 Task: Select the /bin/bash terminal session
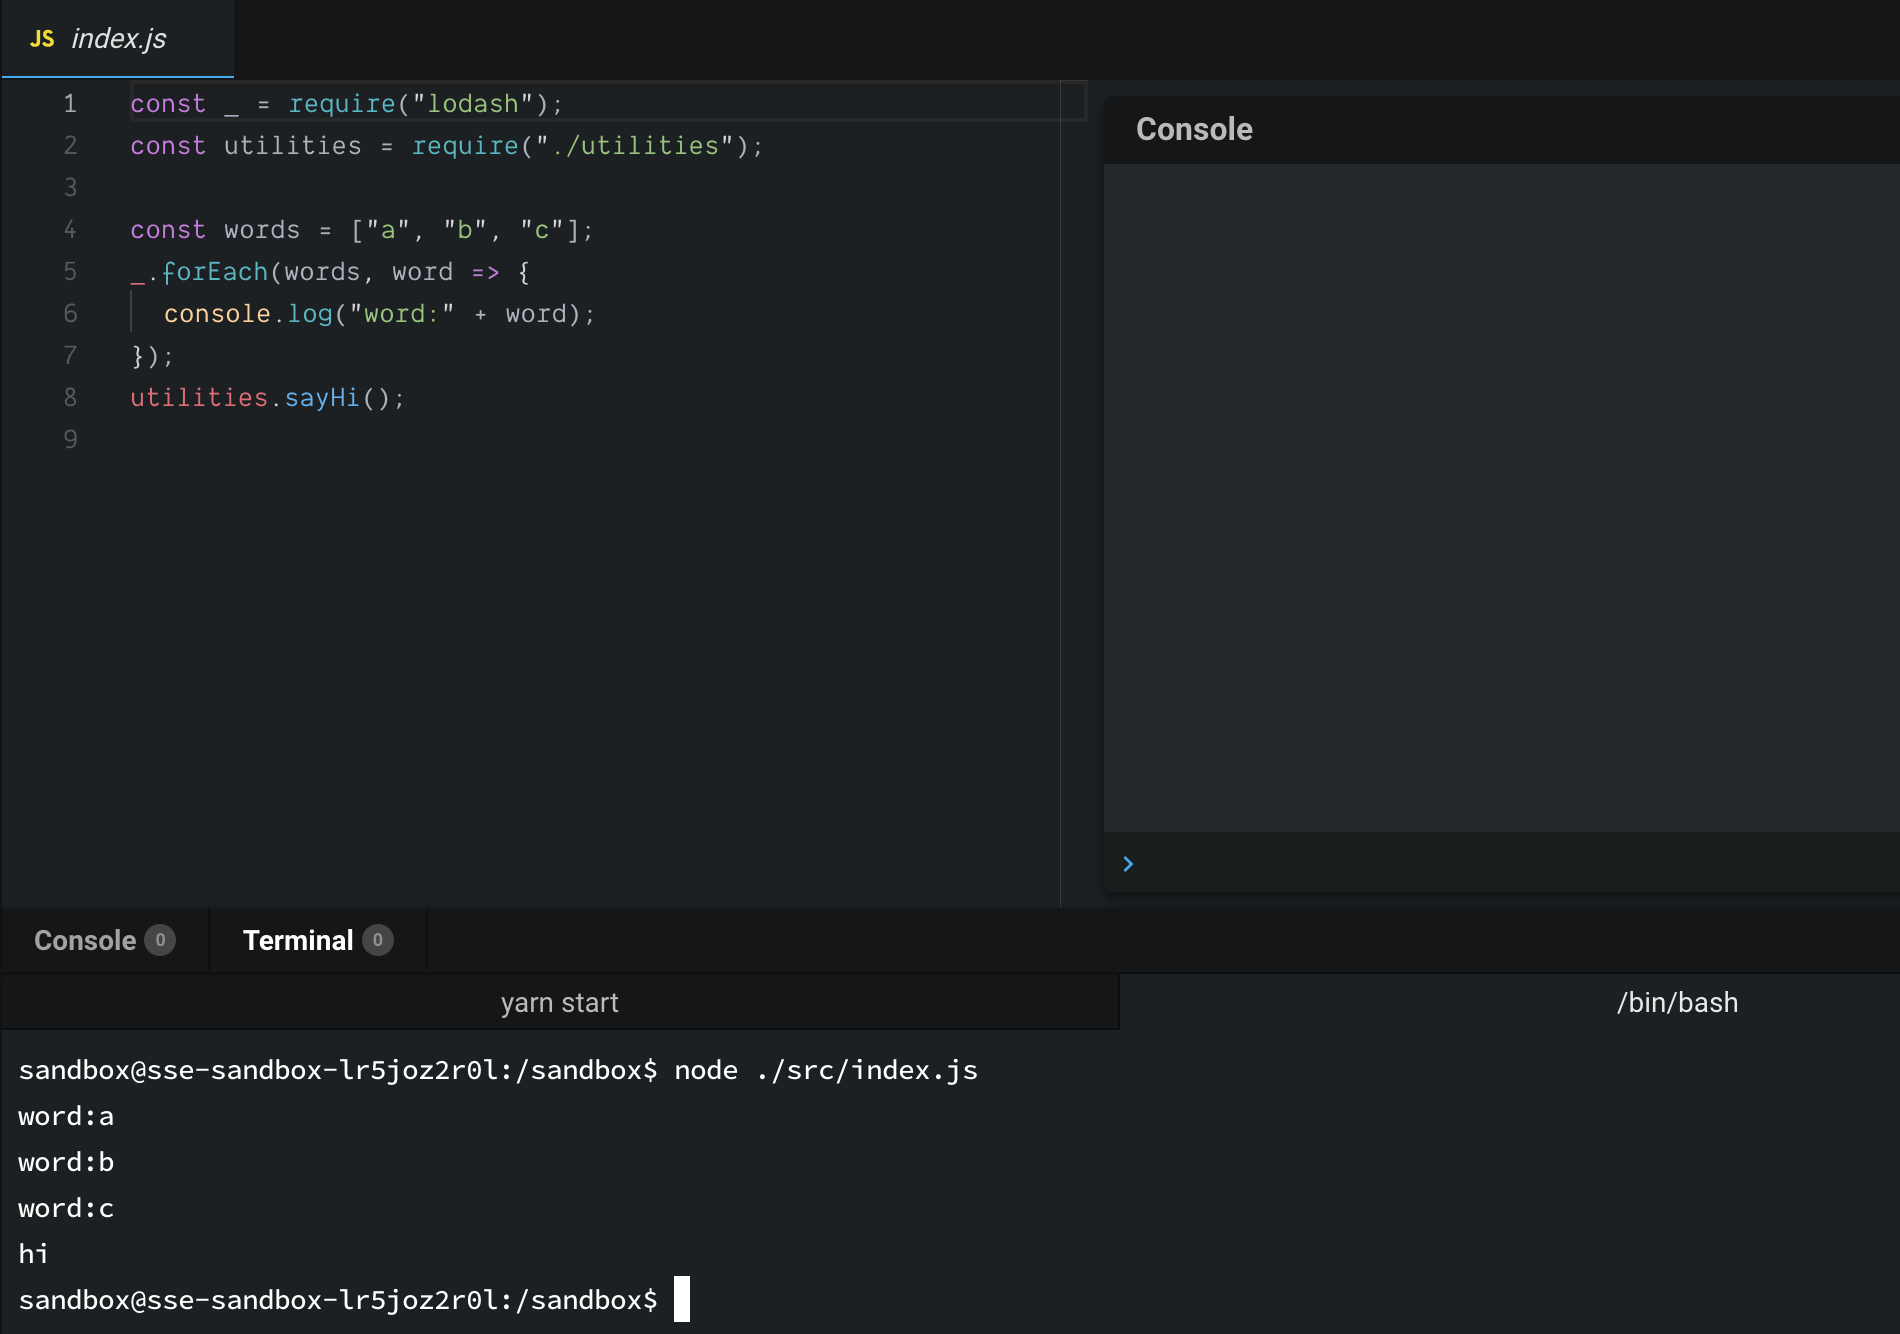point(1677,1002)
